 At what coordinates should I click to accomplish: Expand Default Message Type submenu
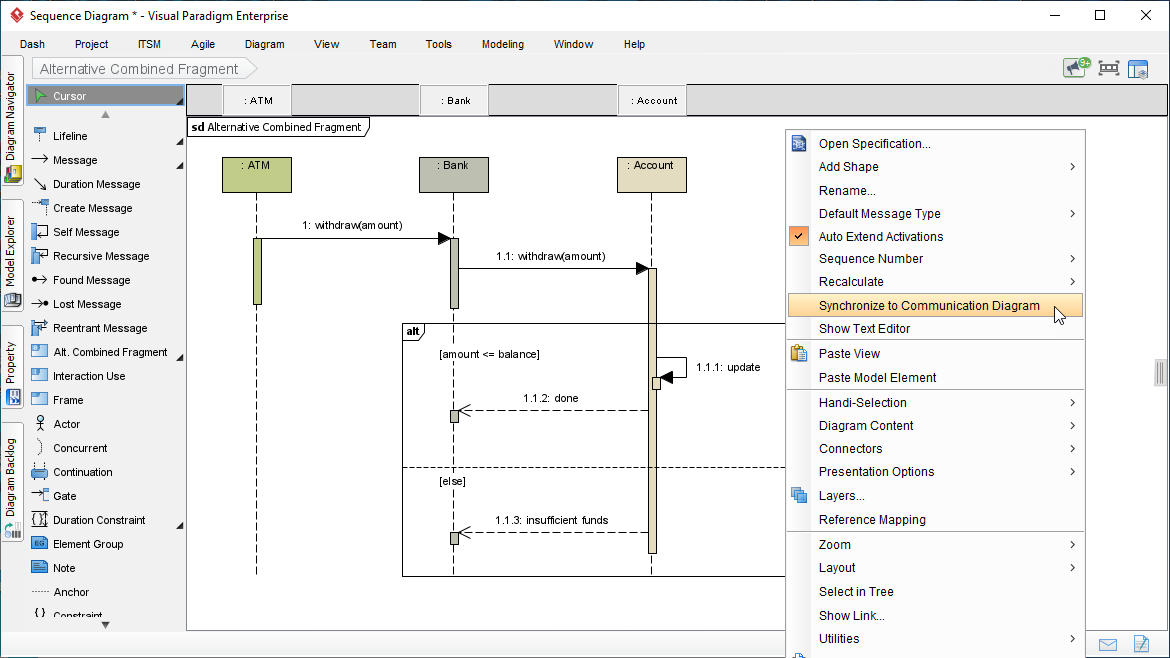(x=936, y=213)
